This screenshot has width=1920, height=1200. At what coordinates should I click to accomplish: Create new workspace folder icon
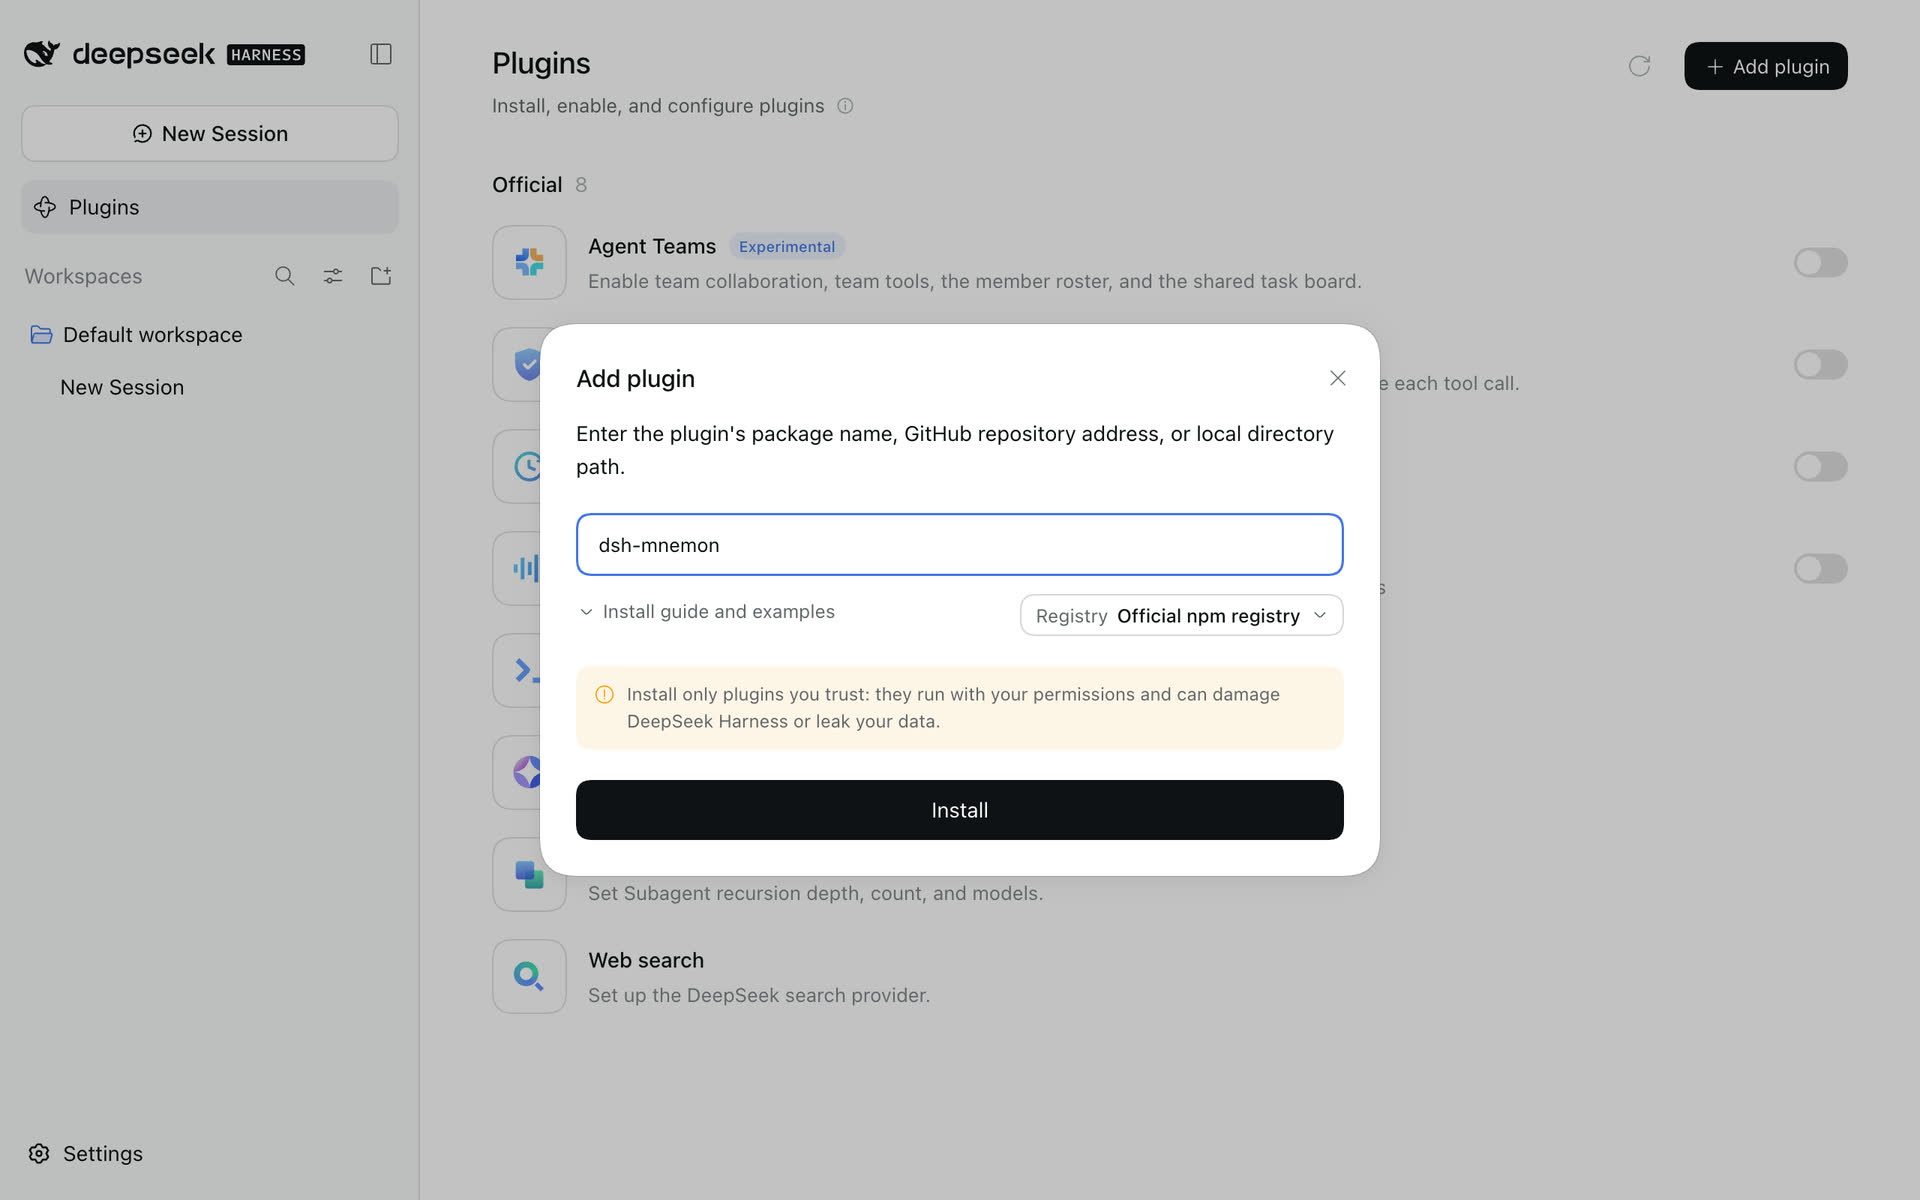point(381,276)
